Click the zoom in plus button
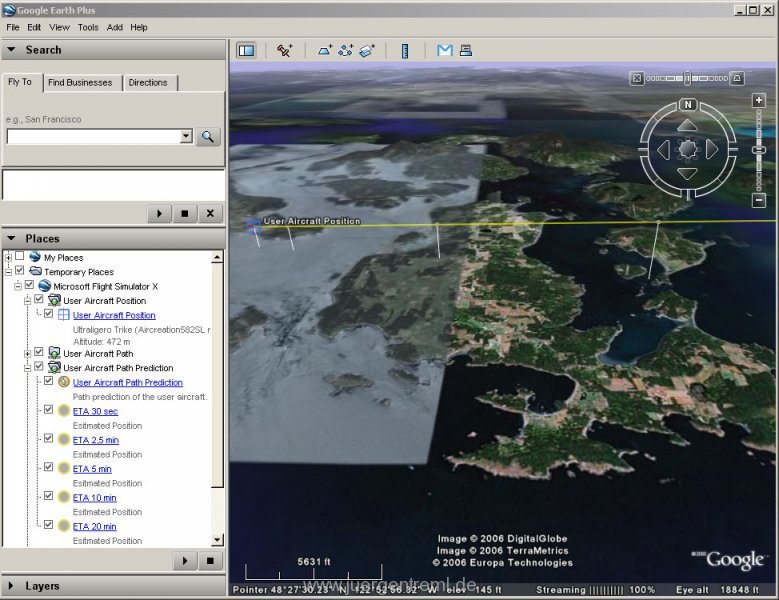779x600 pixels. (x=759, y=100)
